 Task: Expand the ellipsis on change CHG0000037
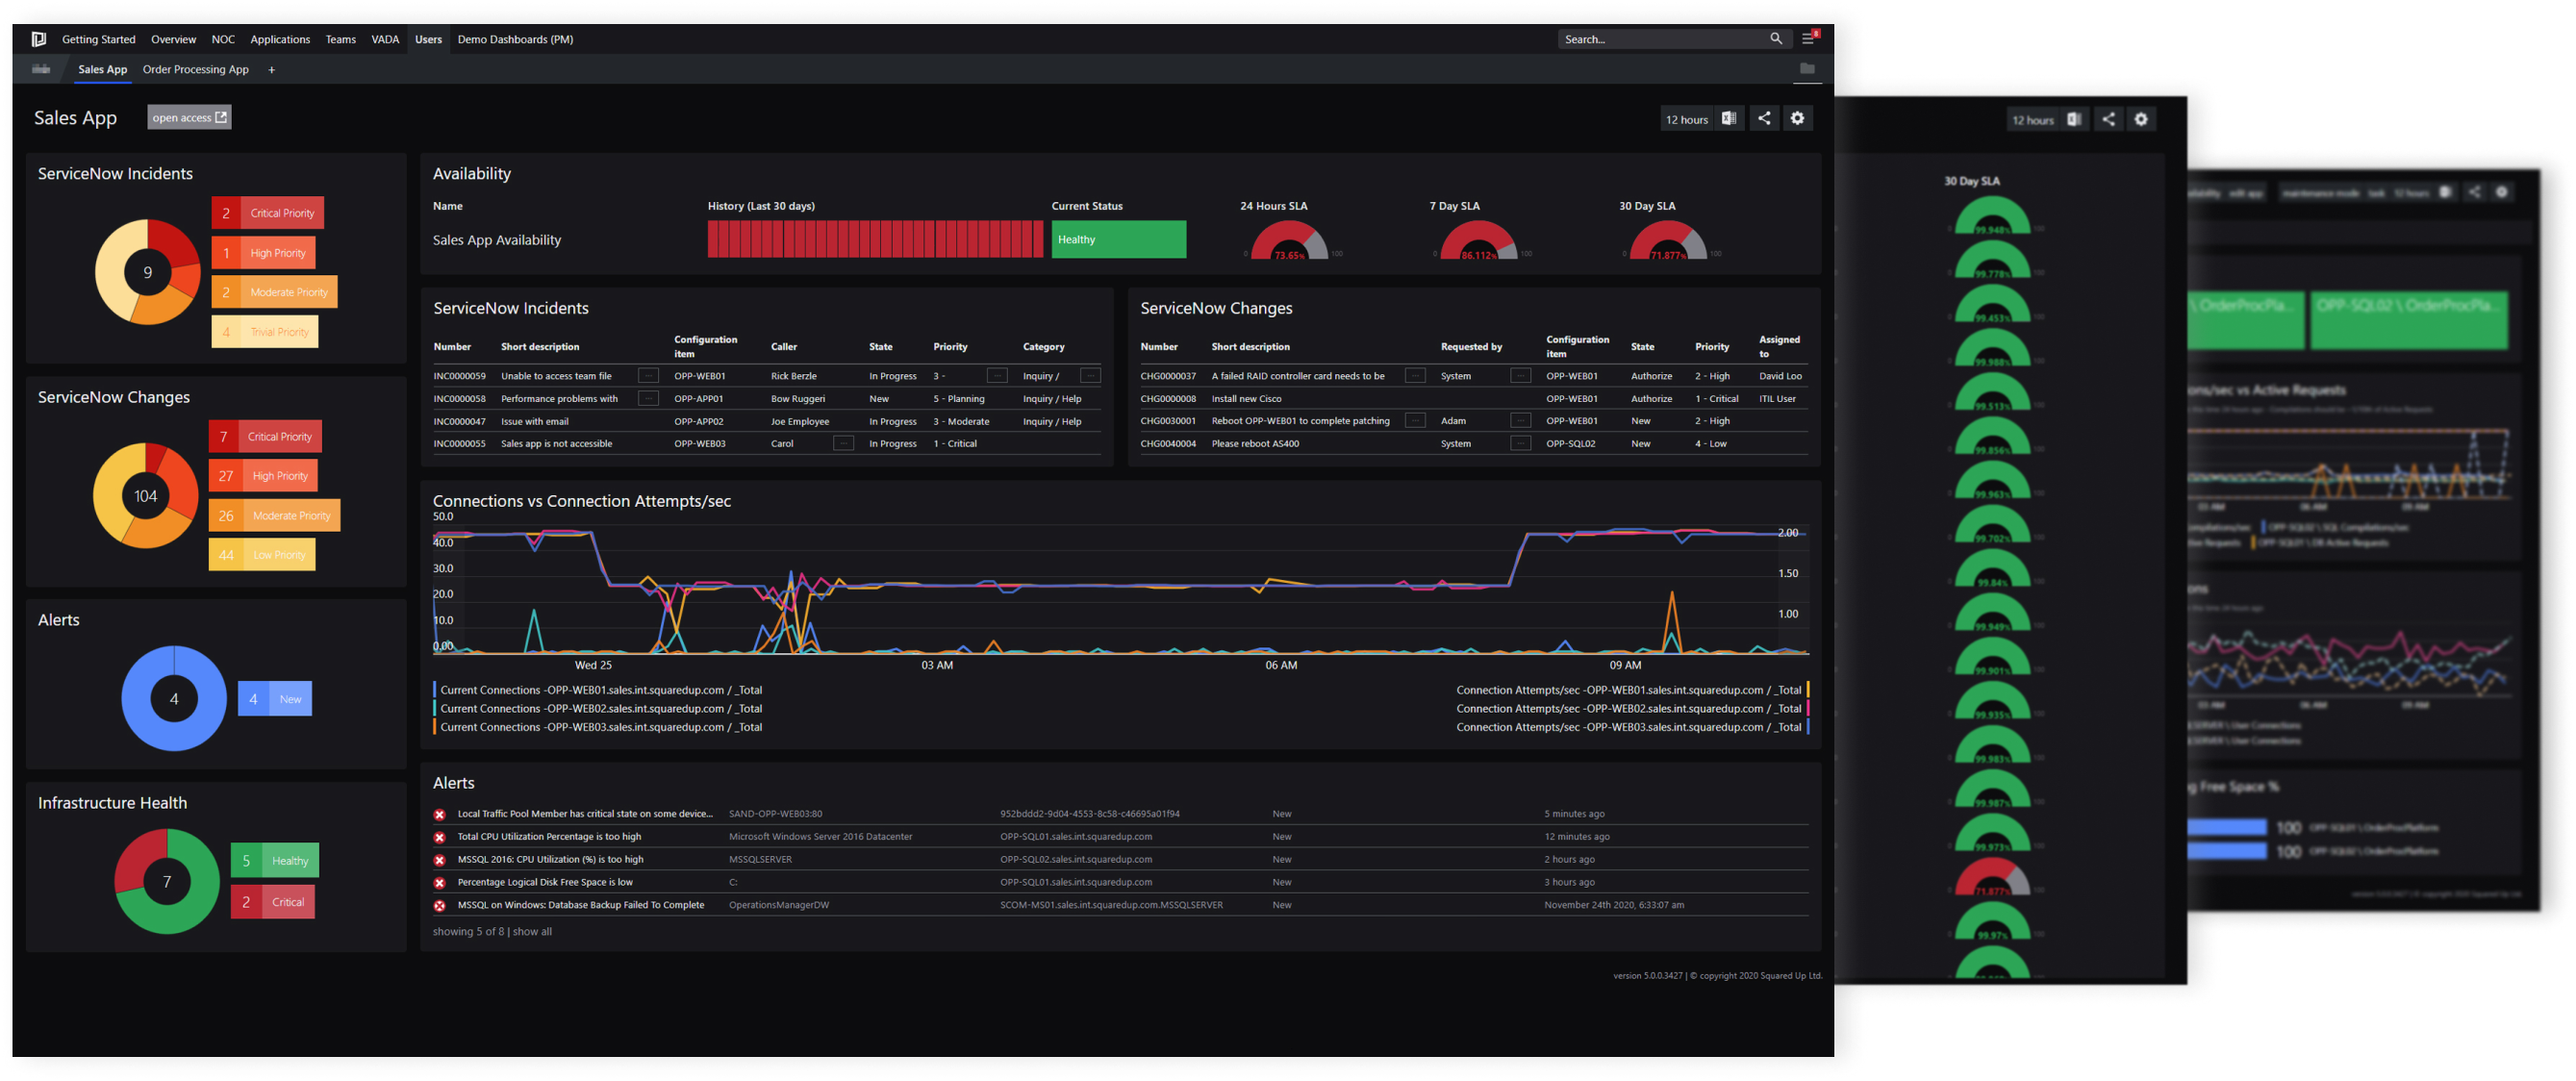pyautogui.click(x=1415, y=375)
